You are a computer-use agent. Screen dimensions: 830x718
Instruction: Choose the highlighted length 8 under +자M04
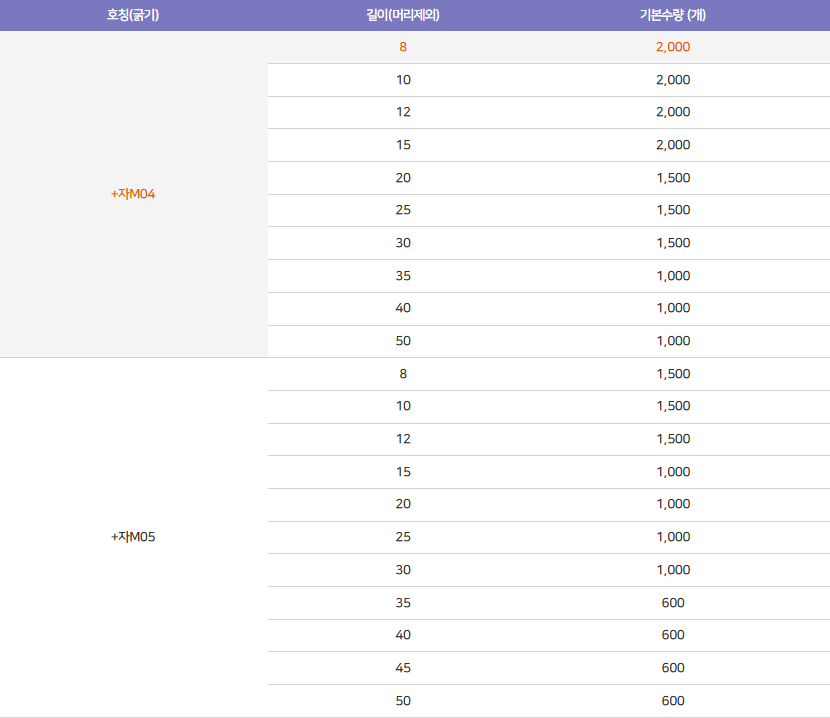point(403,47)
